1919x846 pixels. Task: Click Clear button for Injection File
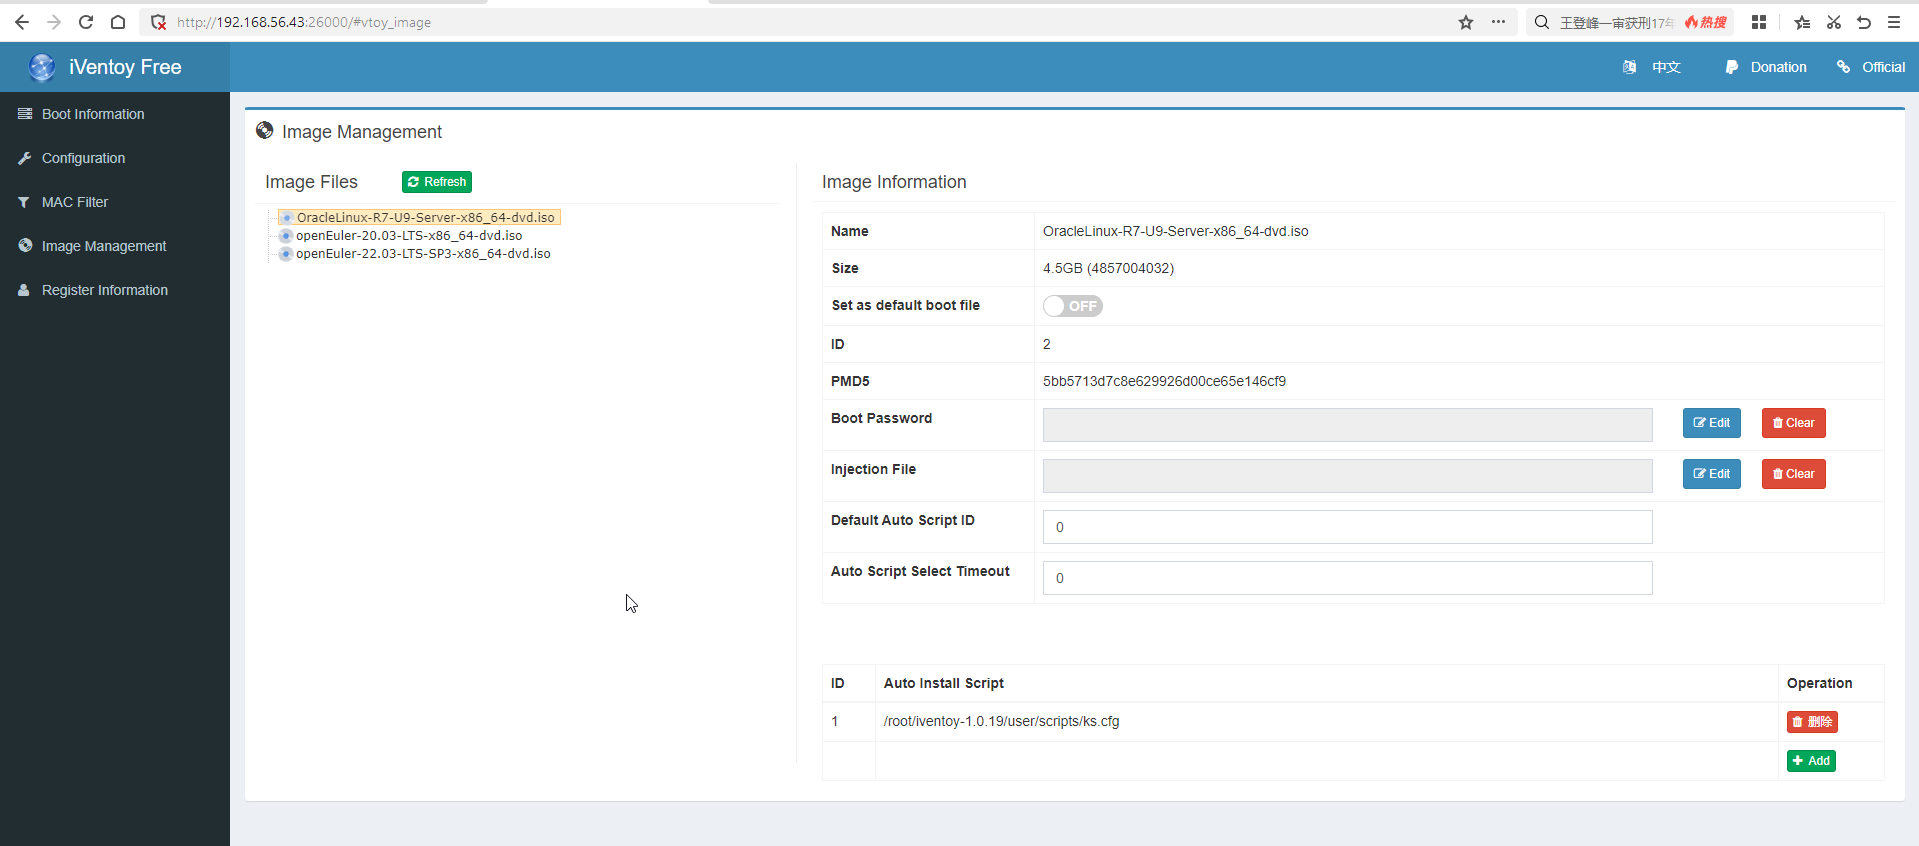[1793, 474]
